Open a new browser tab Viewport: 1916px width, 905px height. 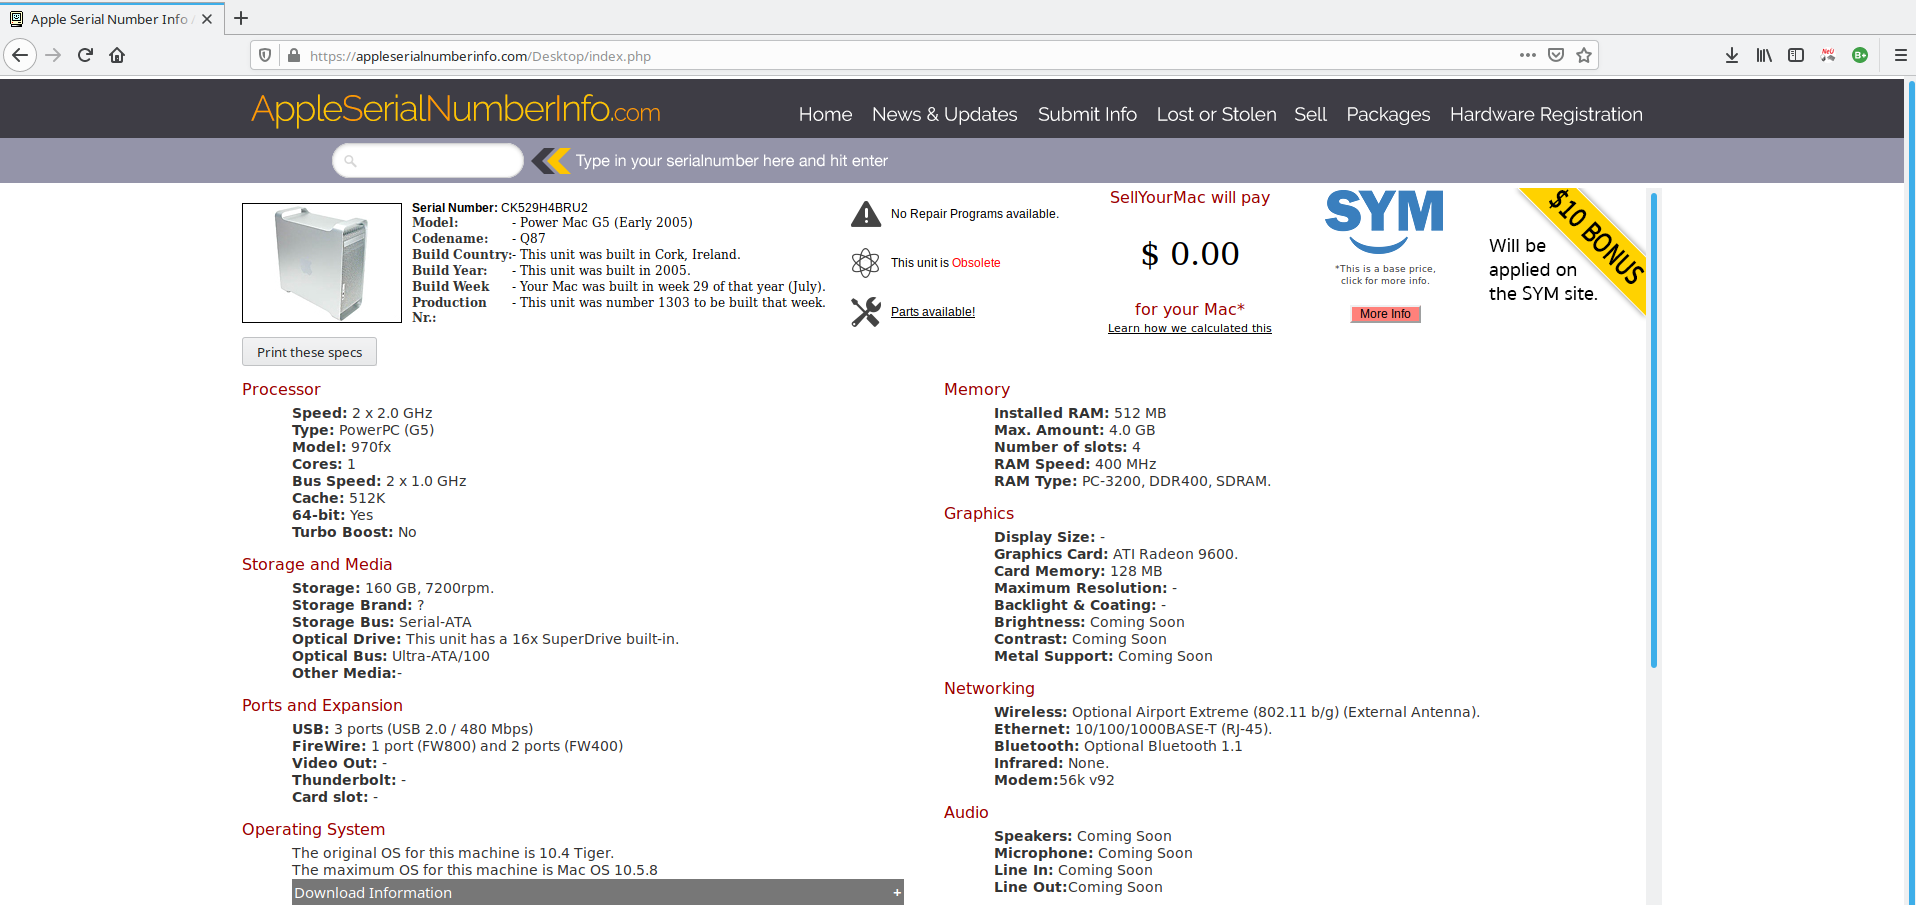pos(241,18)
